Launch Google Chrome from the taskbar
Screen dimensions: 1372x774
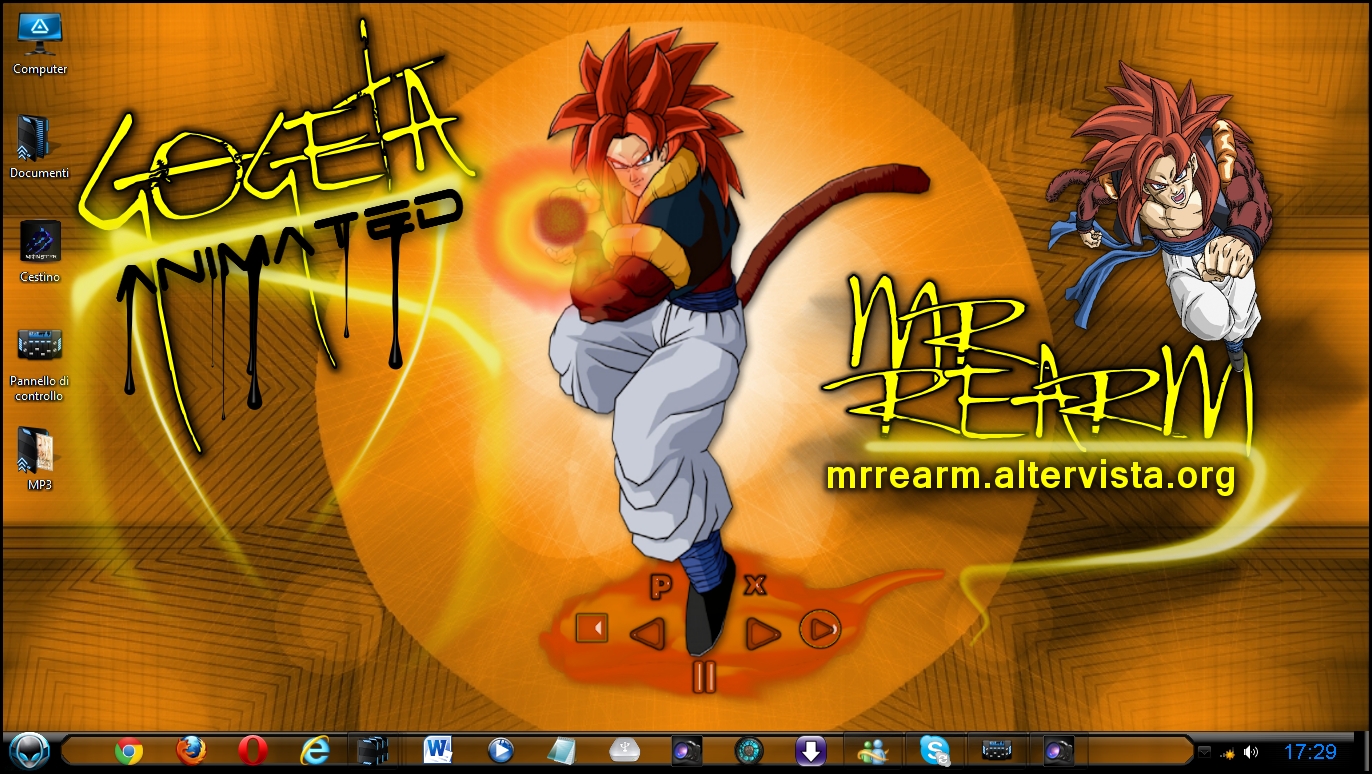[129, 751]
